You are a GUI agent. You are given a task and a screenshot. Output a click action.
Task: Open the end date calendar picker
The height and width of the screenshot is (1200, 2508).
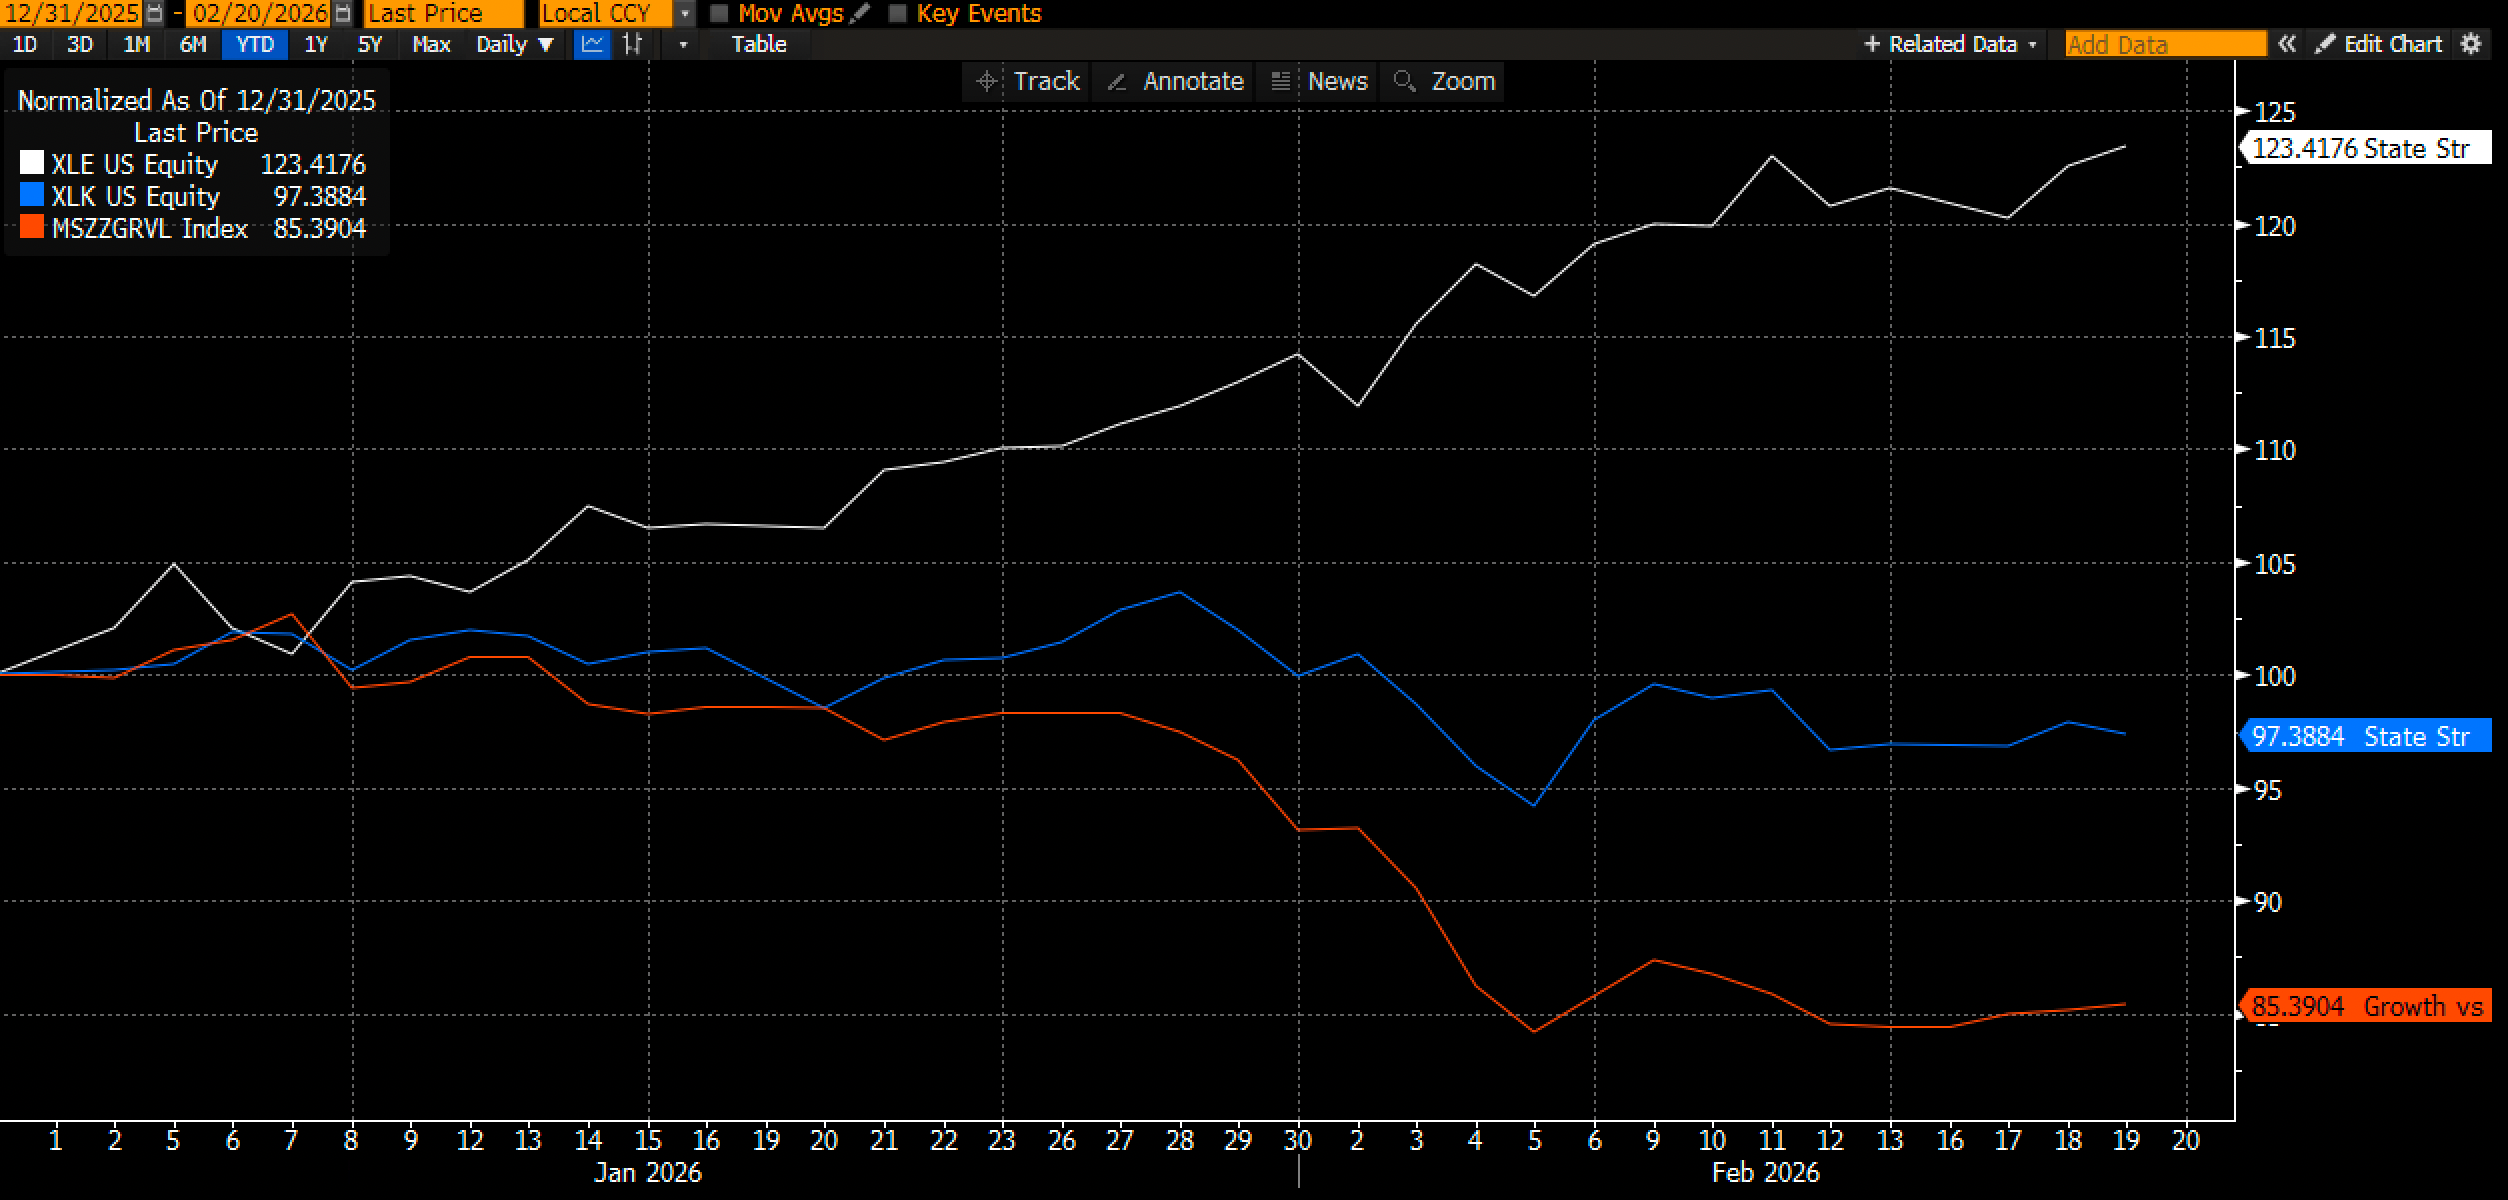tap(343, 14)
